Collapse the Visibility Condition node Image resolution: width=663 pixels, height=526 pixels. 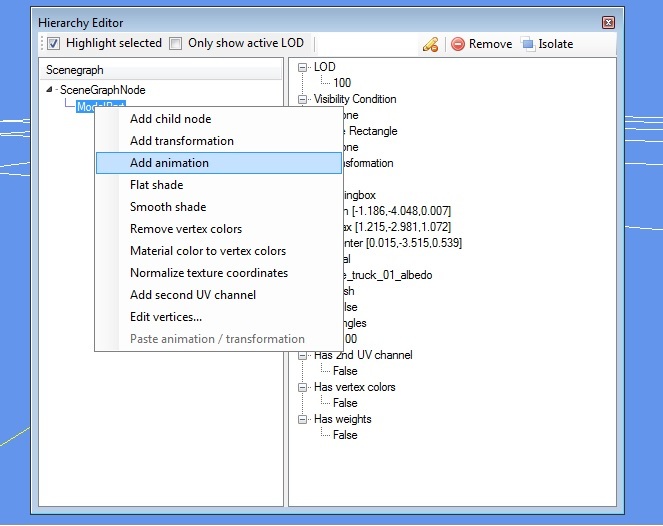[x=302, y=99]
